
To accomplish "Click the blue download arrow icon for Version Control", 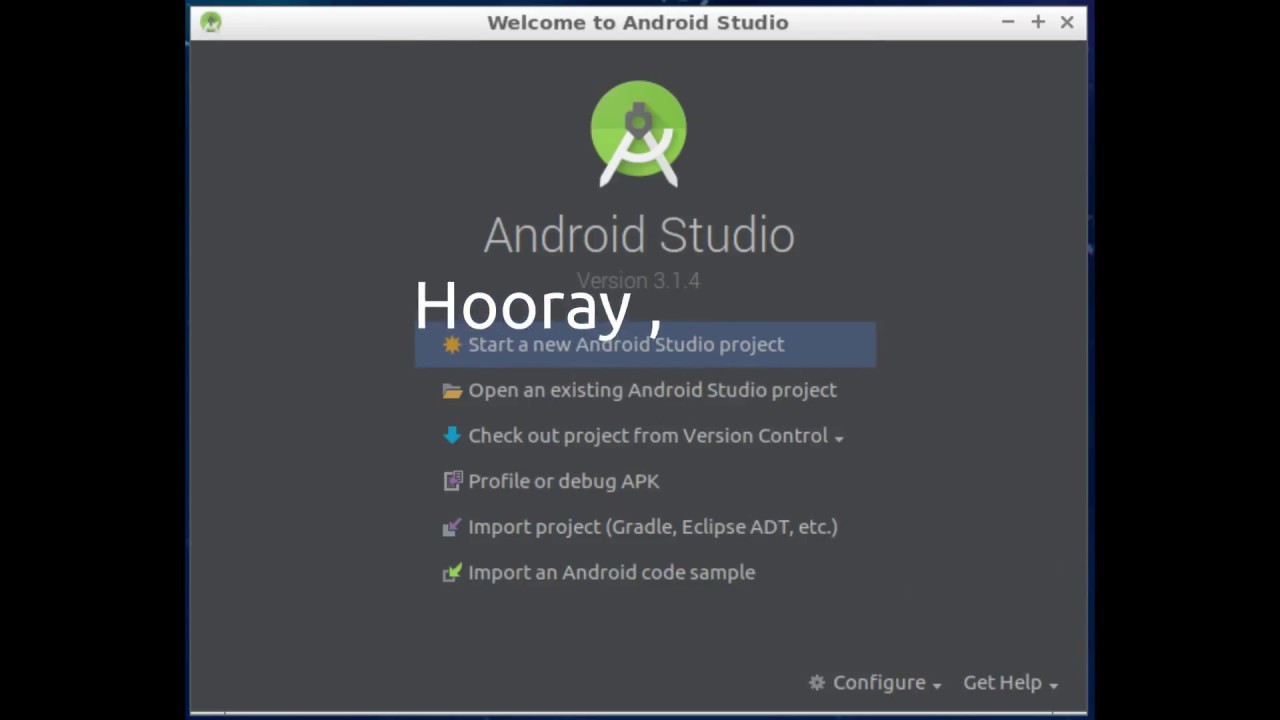I will (452, 435).
